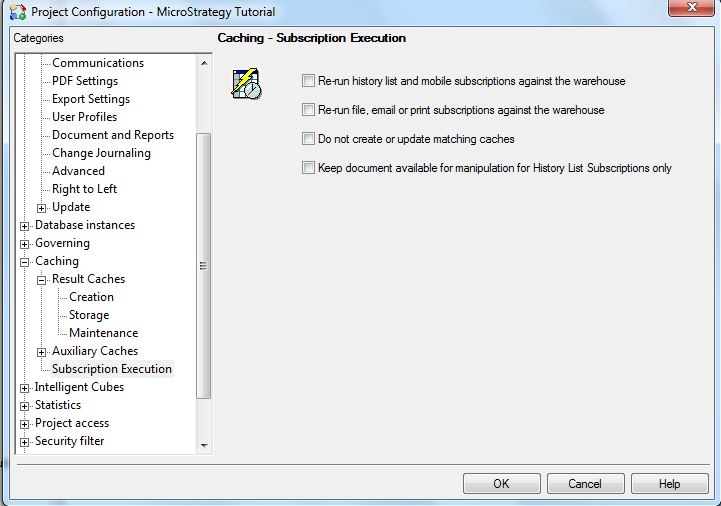Viewport: 721px width, 506px height.
Task: Click the Subscription Execution caching icon
Action: tap(246, 84)
